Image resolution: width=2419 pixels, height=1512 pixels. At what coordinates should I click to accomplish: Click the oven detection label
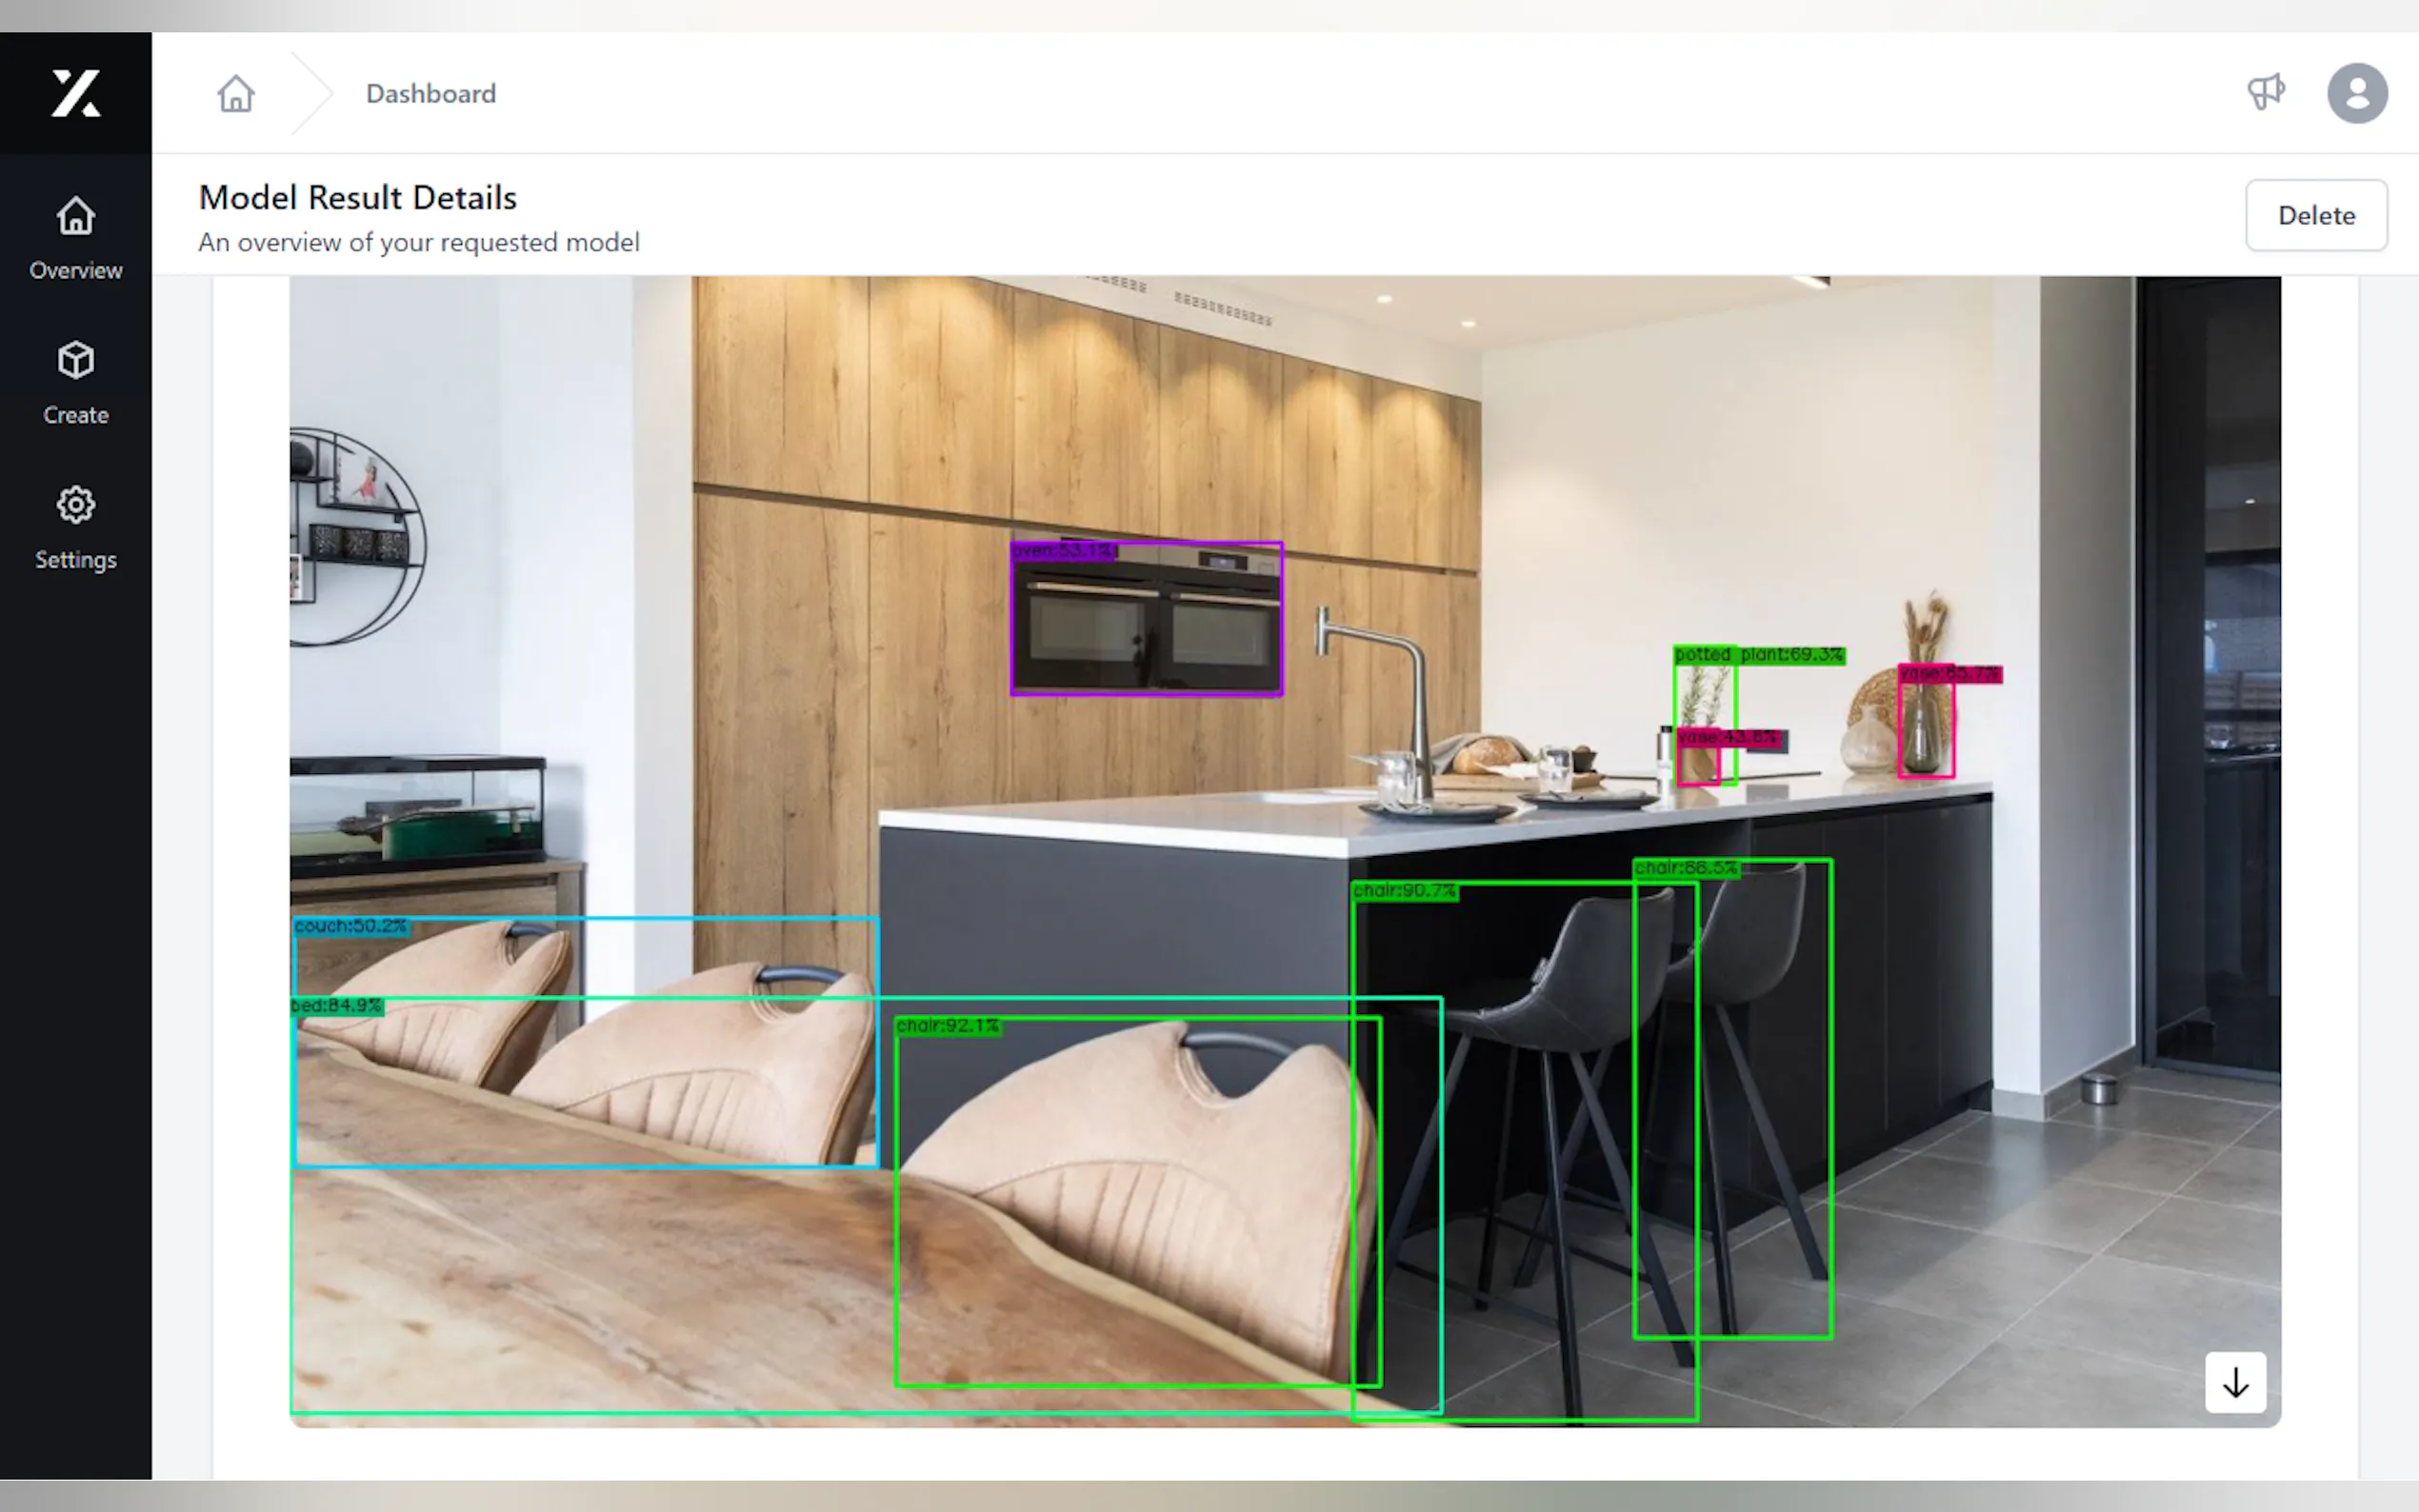coord(1062,551)
